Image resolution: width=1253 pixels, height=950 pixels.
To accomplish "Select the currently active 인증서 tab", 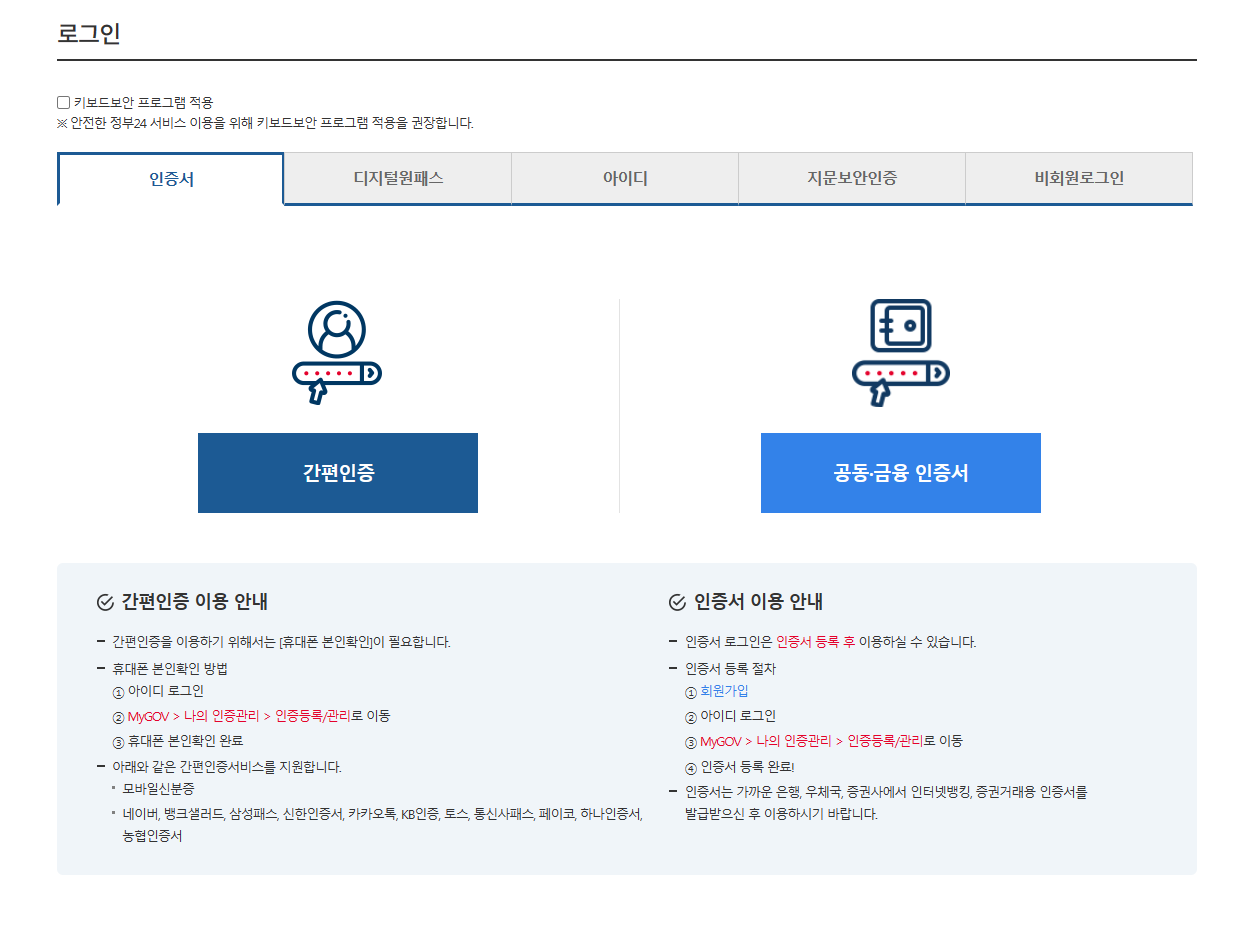I will pyautogui.click(x=171, y=178).
